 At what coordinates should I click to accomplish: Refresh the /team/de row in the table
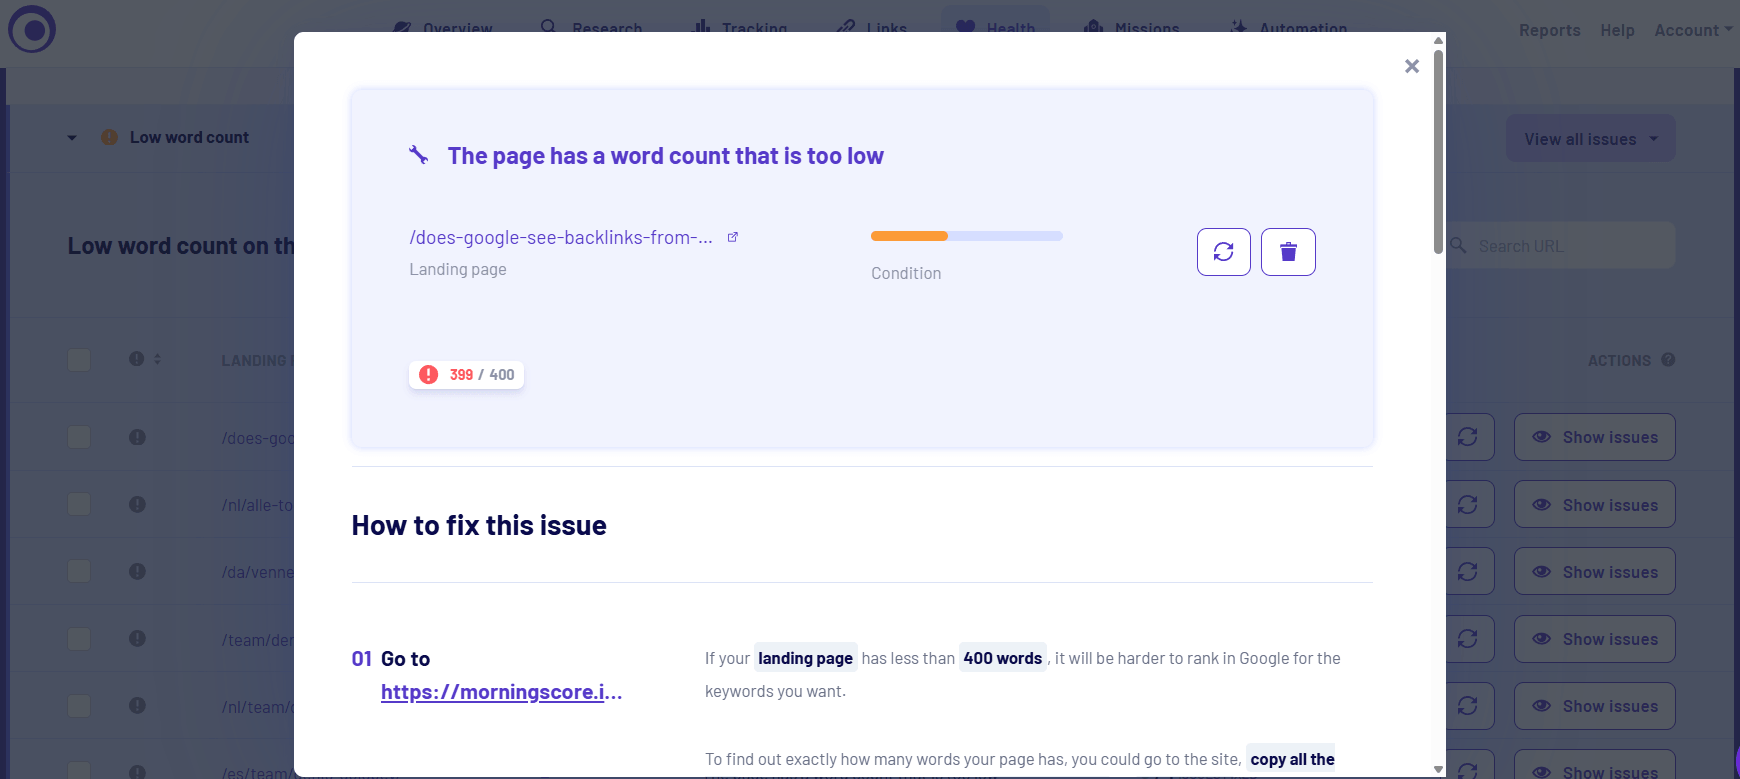click(x=1468, y=639)
